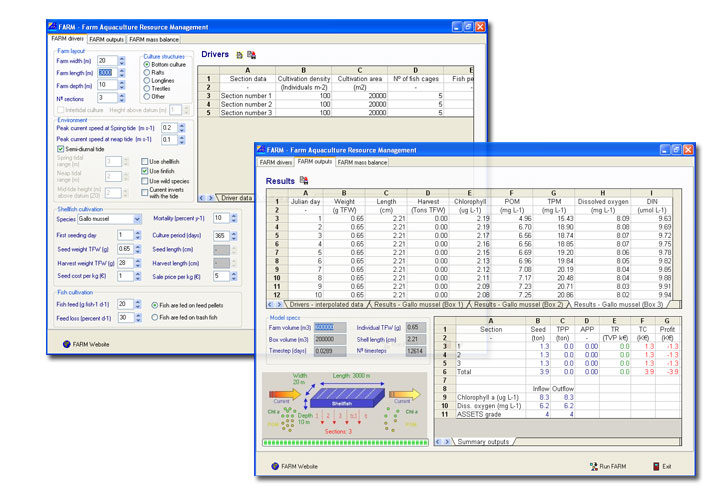Click the right sheet scroll arrow in Summary outputs grid
The image size is (720, 500).
coord(447,442)
